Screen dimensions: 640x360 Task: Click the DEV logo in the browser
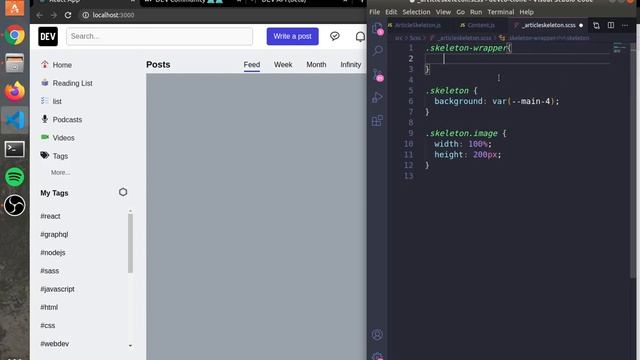[x=48, y=36]
